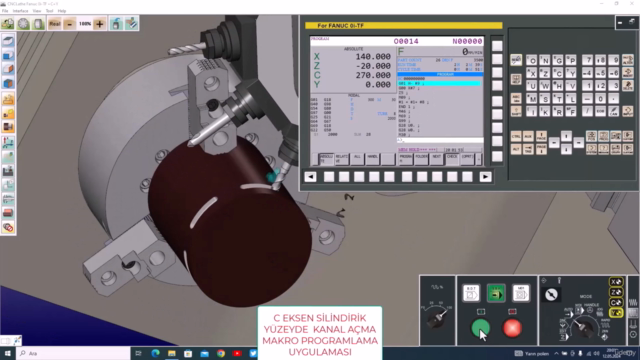Click the PROG function key
This screenshot has height=360, width=640.
coord(603,136)
